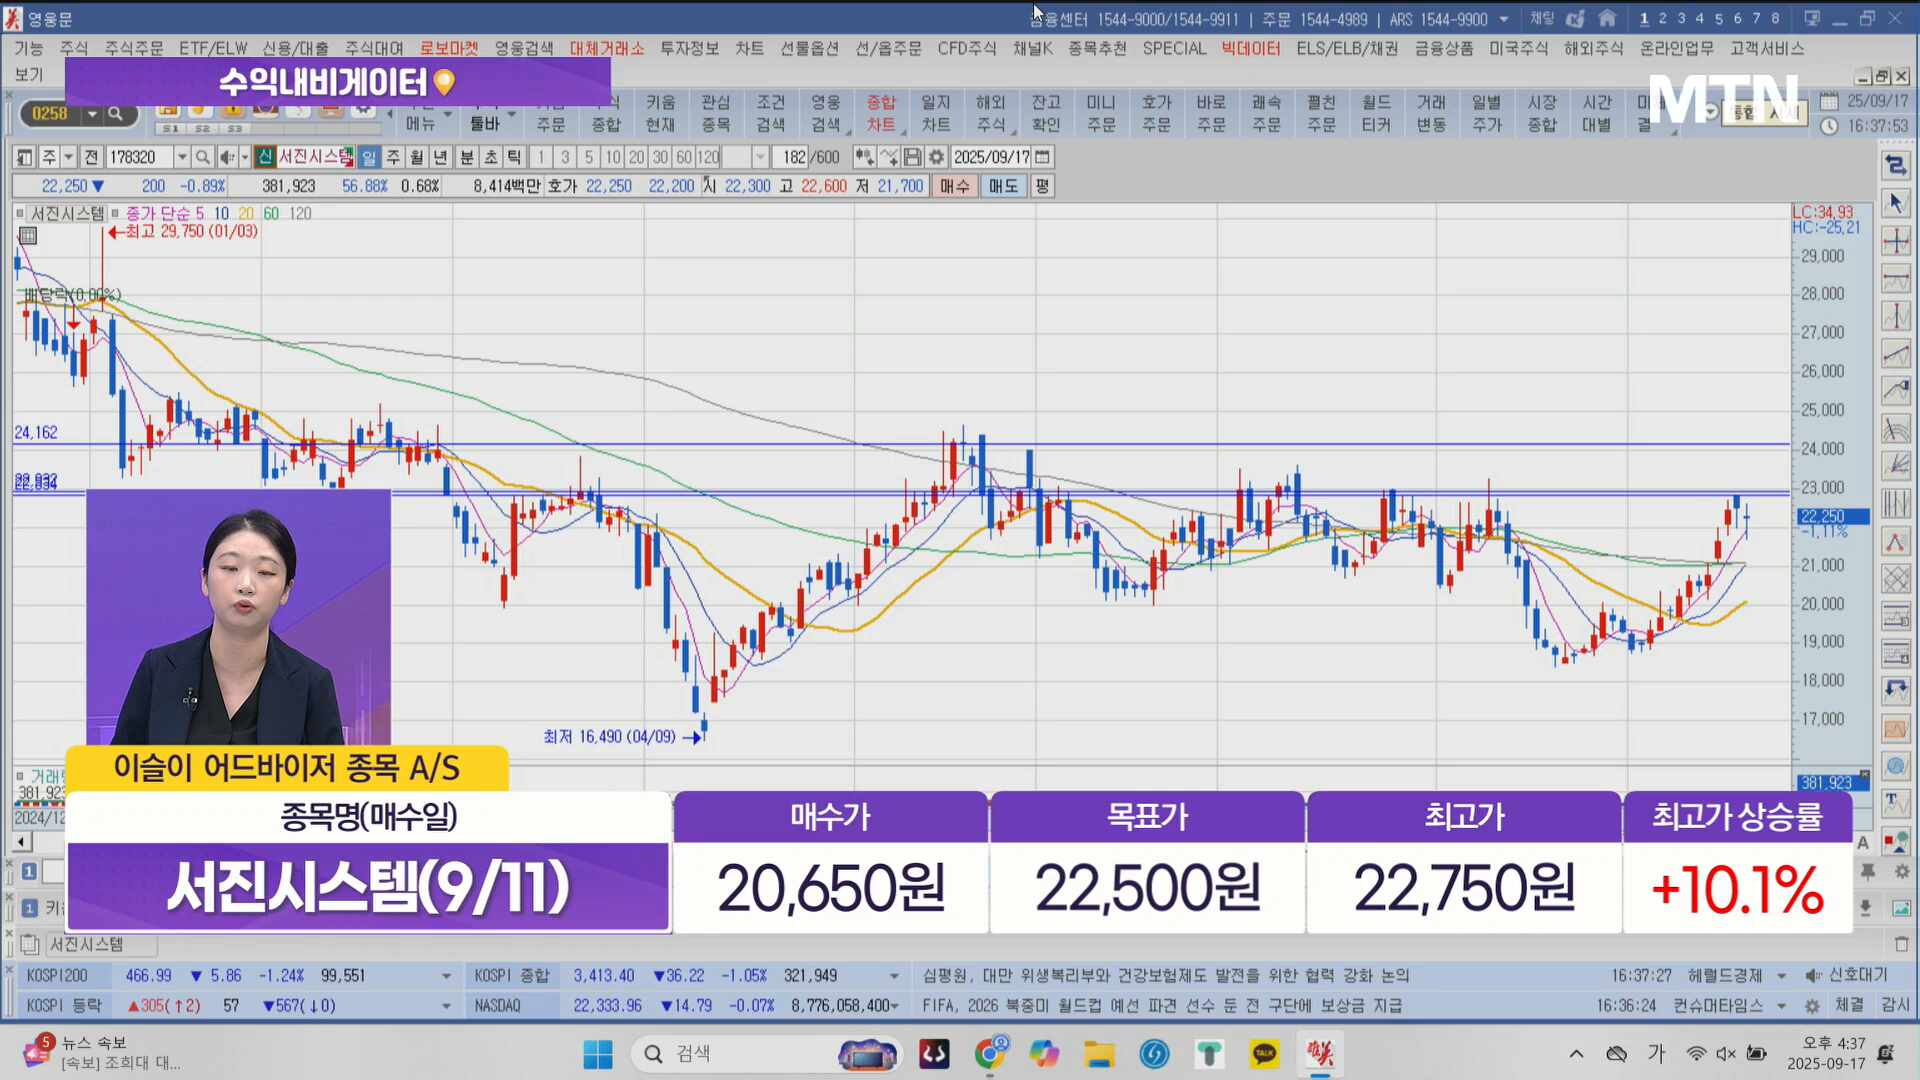
Task: Open the 주식주문 menu
Action: point(133,48)
